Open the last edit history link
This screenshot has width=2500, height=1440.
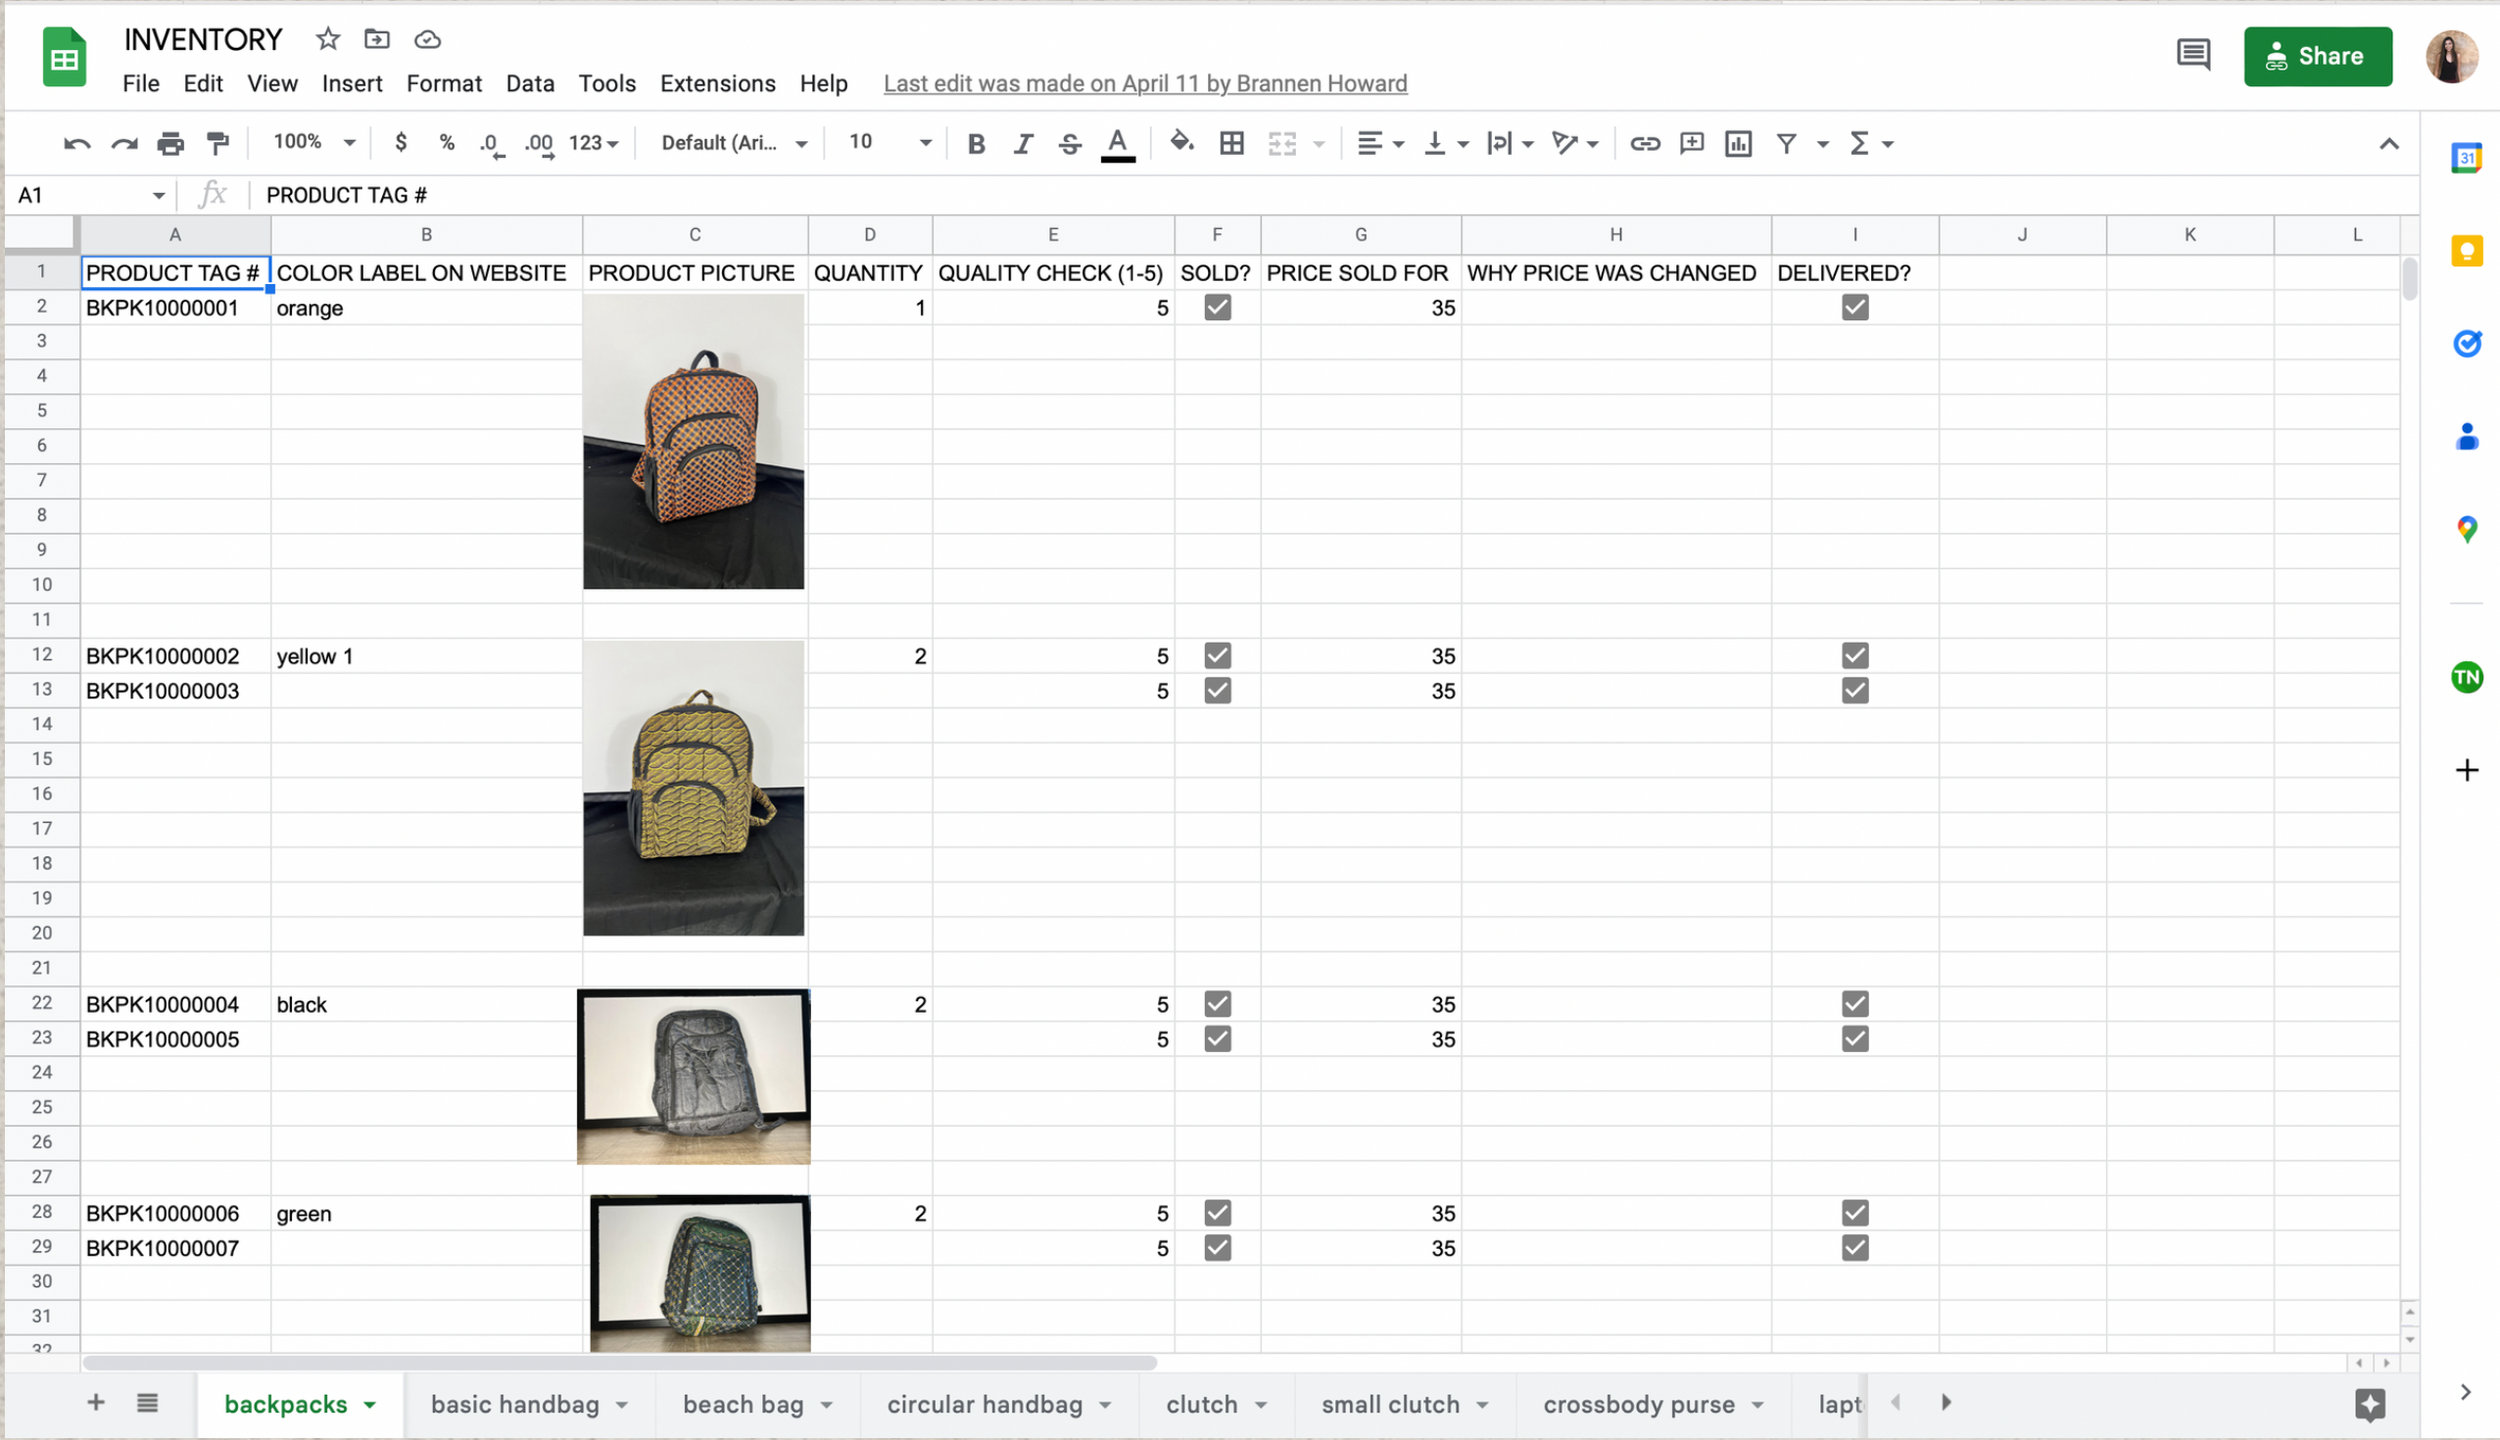tap(1145, 83)
